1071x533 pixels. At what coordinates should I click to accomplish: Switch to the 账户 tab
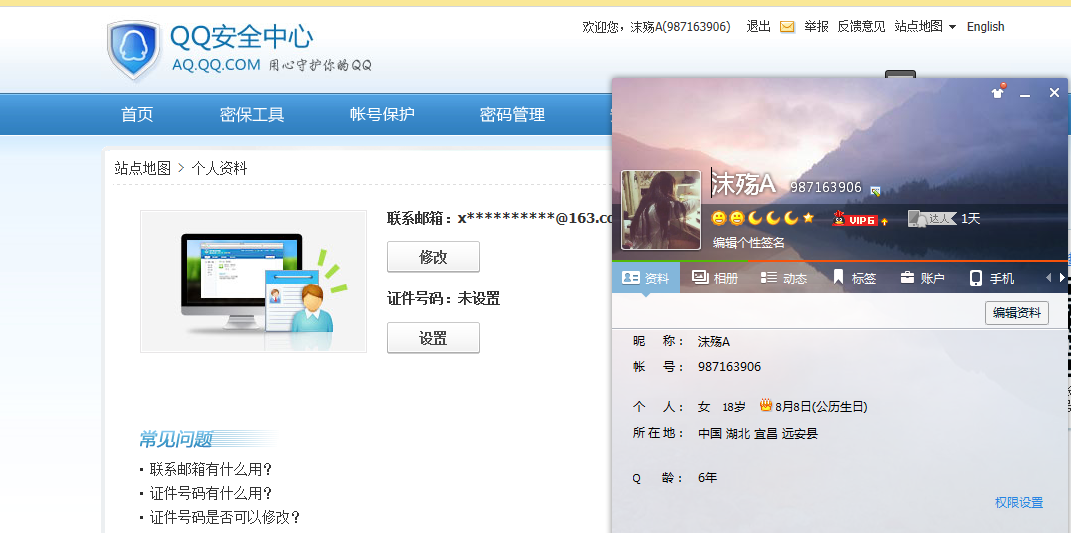click(922, 278)
